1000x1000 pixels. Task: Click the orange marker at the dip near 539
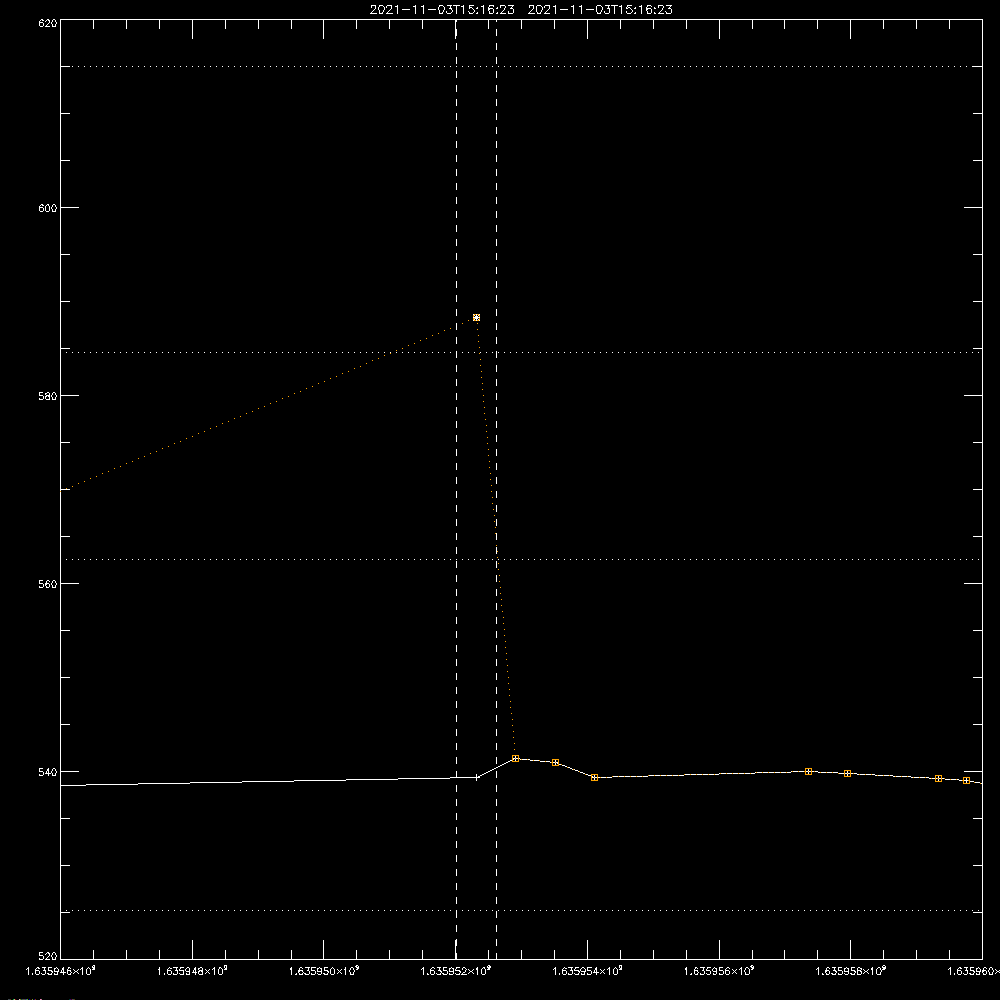(594, 777)
